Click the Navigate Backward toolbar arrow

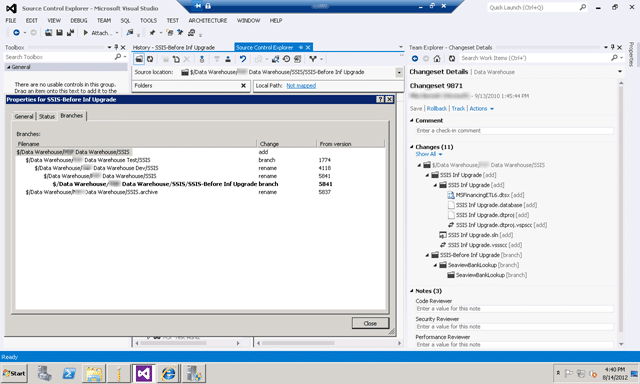tap(16, 33)
